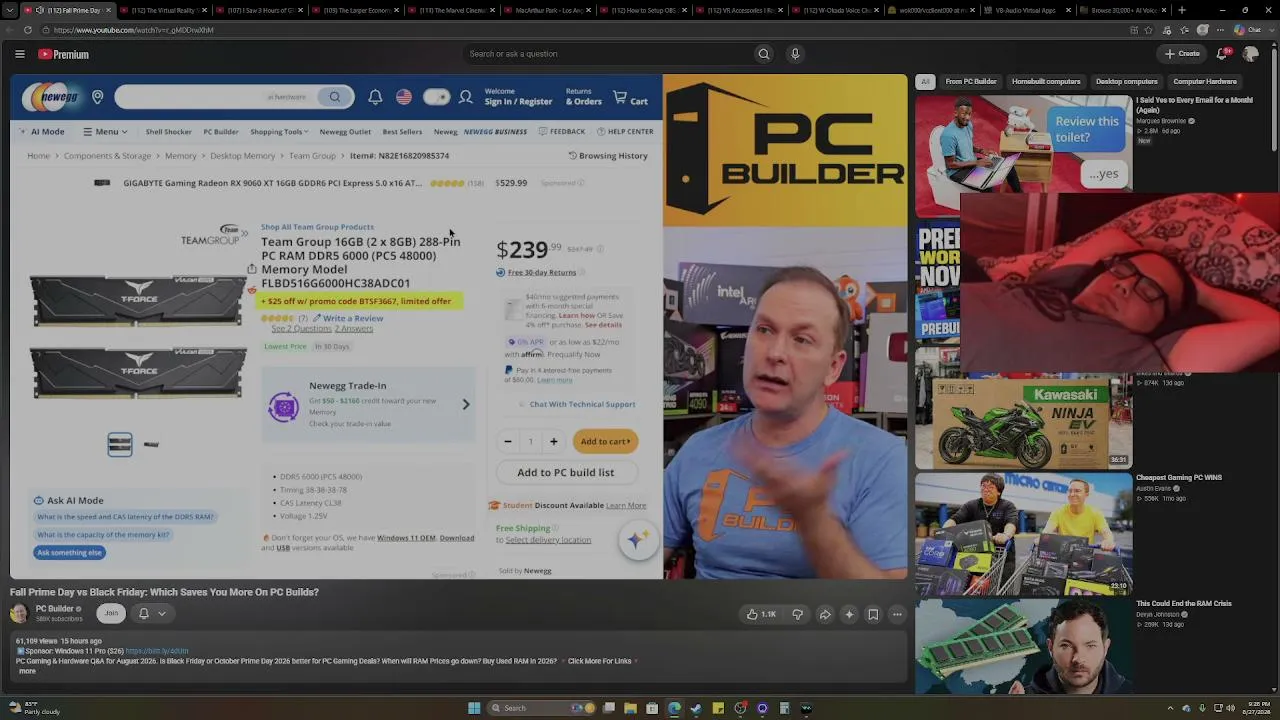Click 'AI Mode' in the Newegg nav bar
The width and height of the screenshot is (1280, 720).
(41, 132)
